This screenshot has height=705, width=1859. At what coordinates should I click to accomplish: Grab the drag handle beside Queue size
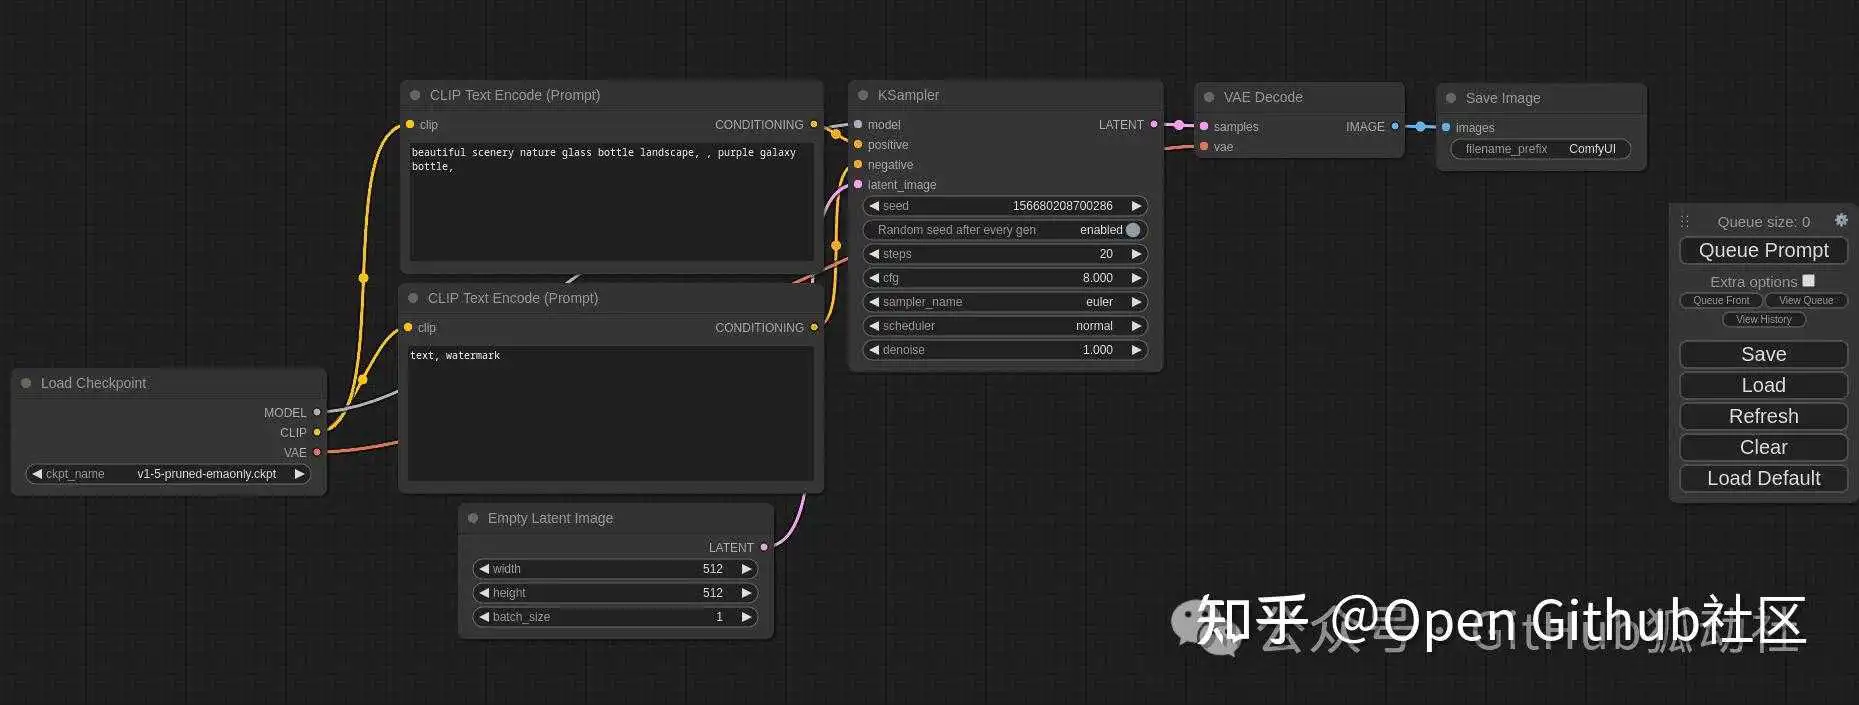[x=1684, y=221]
